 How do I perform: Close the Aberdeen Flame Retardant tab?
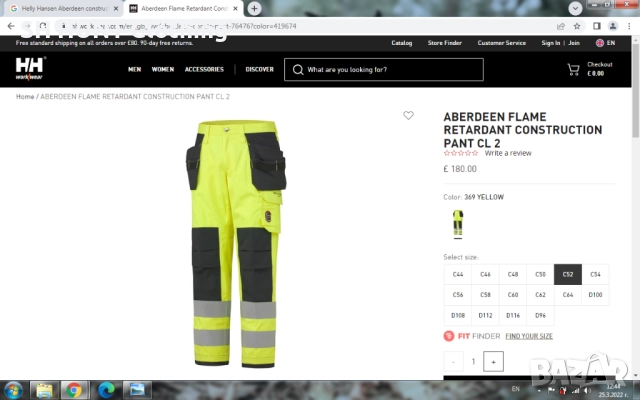click(x=236, y=9)
